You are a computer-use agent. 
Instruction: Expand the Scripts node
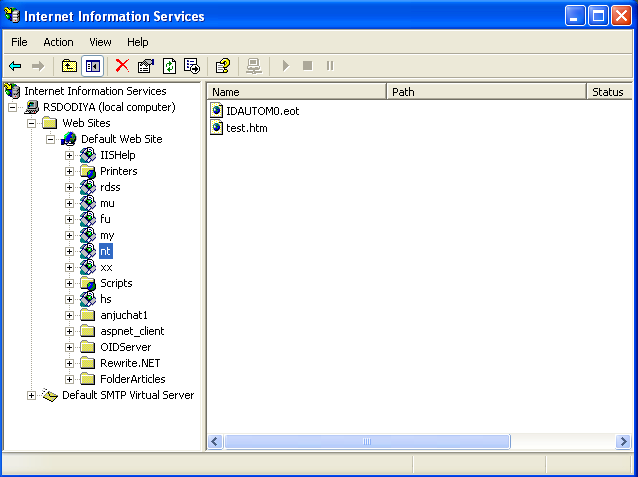pyautogui.click(x=69, y=283)
